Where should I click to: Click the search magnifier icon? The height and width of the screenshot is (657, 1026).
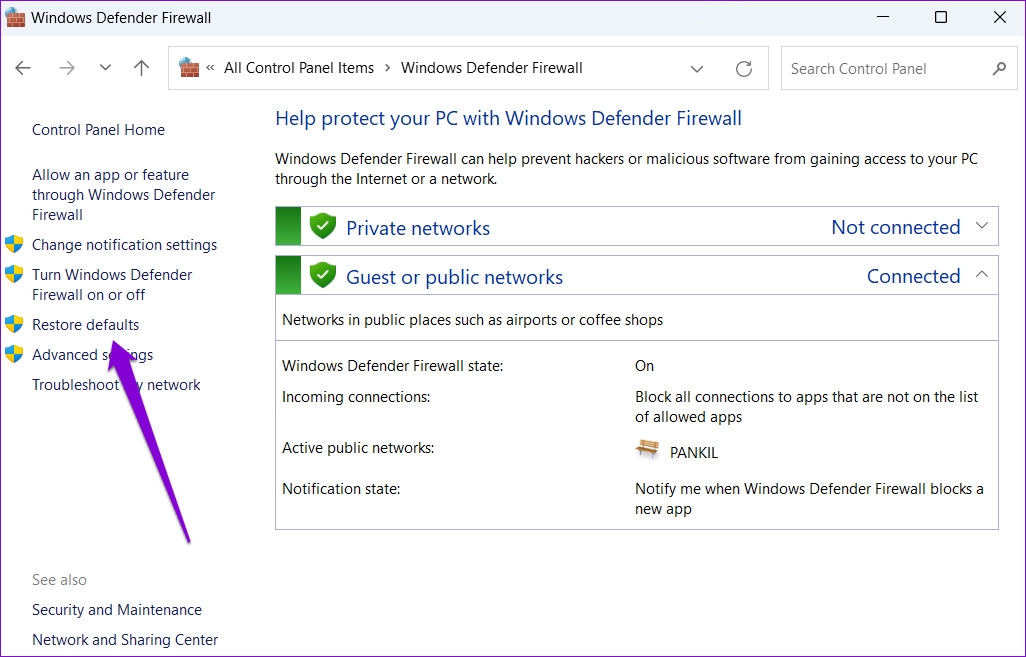coord(999,69)
